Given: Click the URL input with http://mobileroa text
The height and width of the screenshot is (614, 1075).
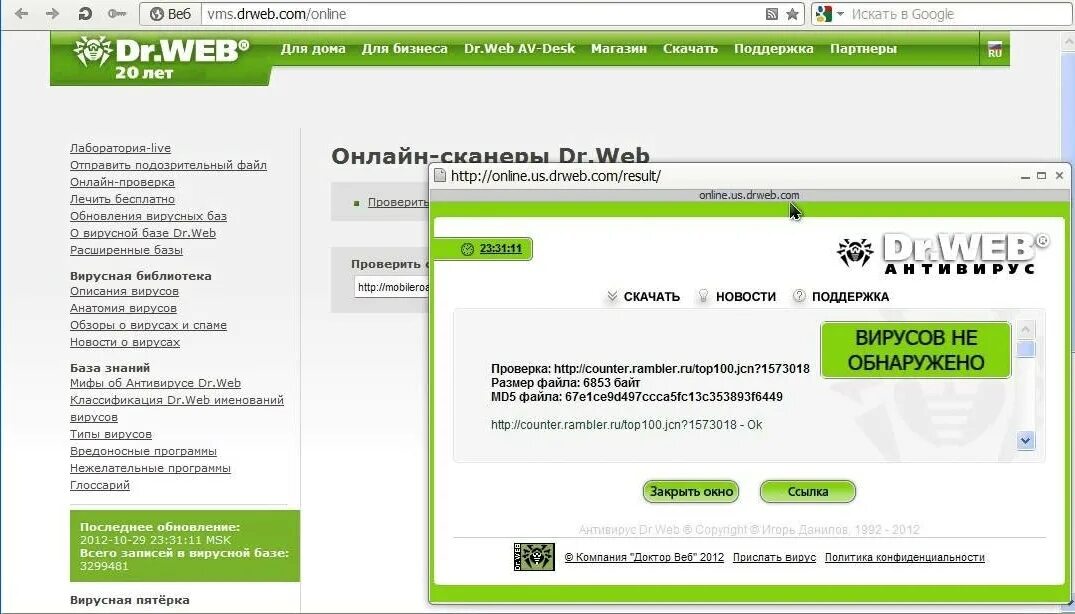Looking at the screenshot, I should [391, 287].
